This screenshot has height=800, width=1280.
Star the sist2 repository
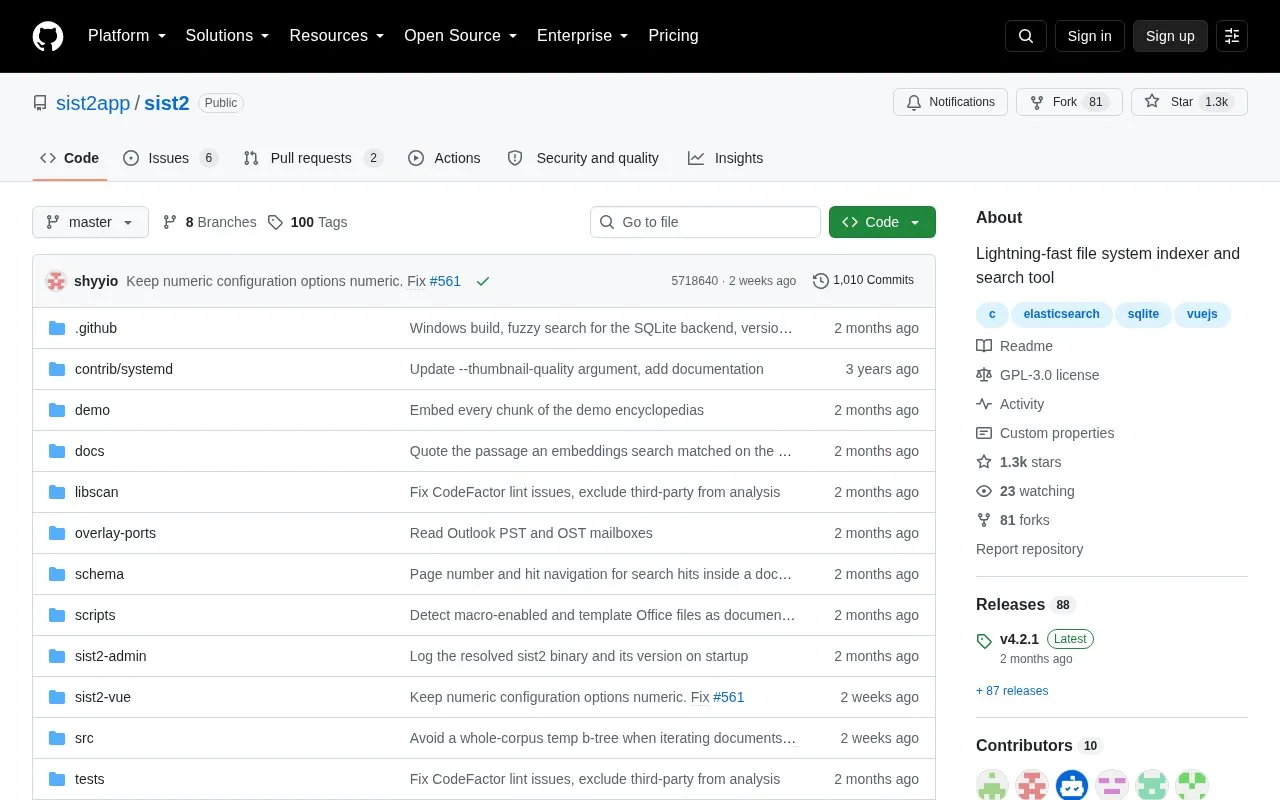(x=1189, y=102)
